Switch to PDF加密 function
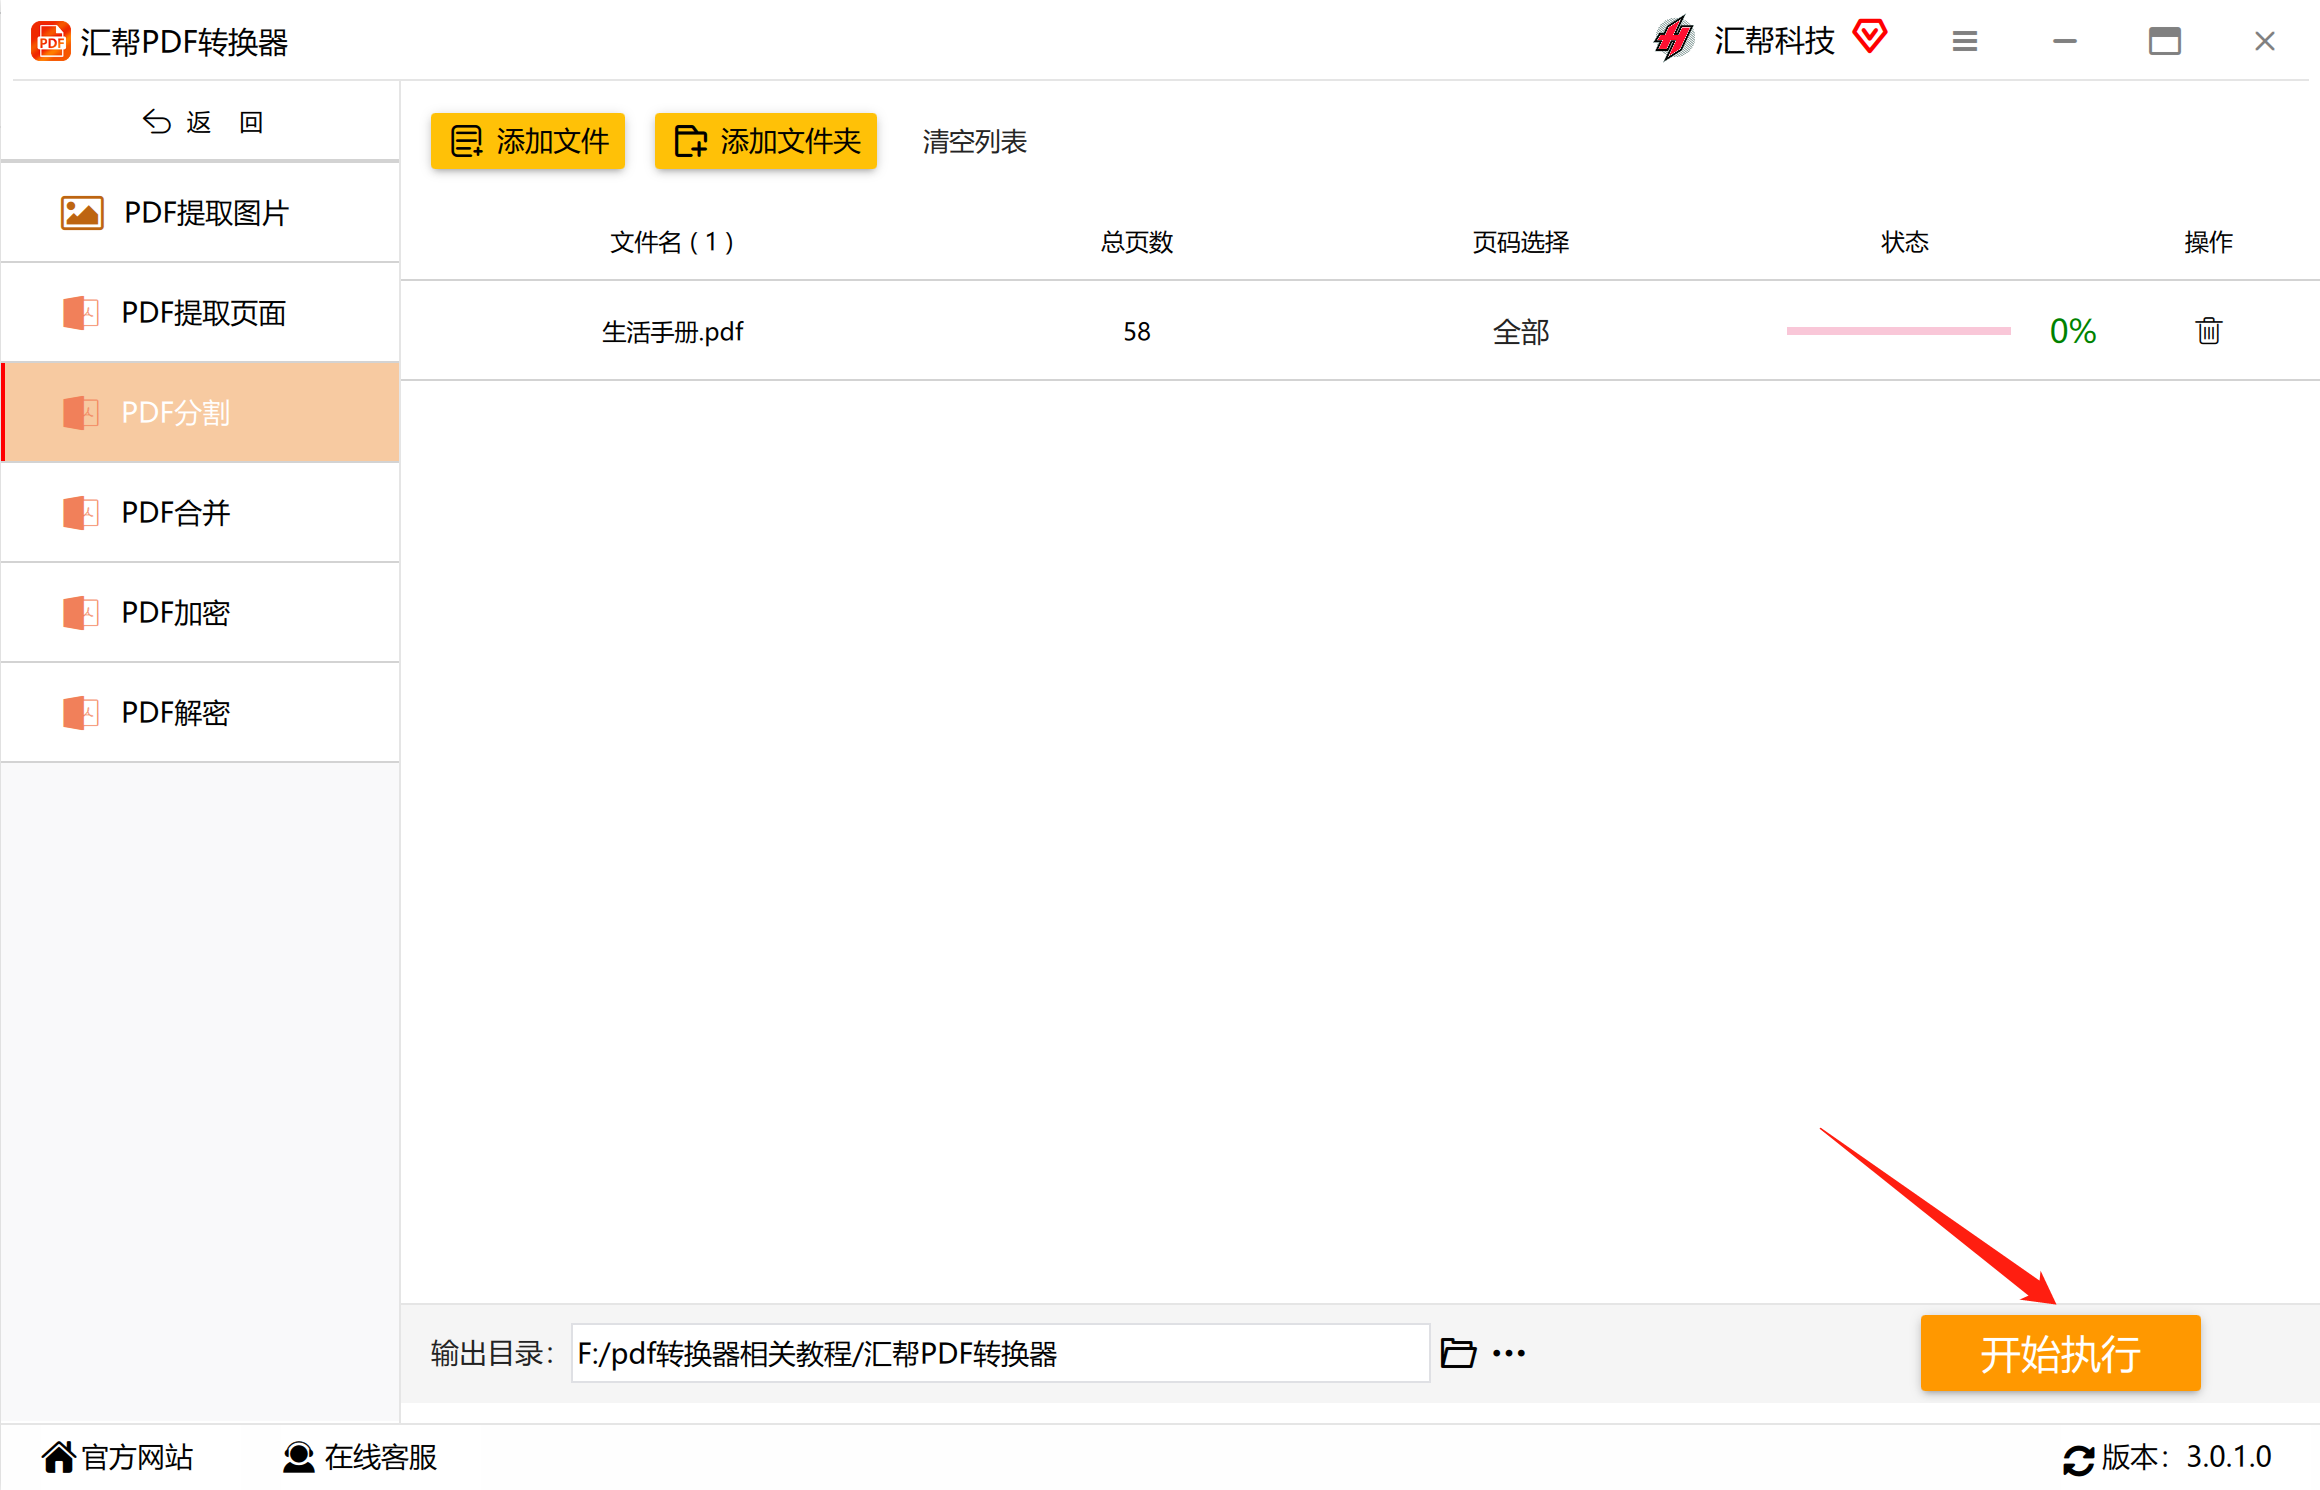Viewport: 2320px width, 1490px height. (x=201, y=613)
